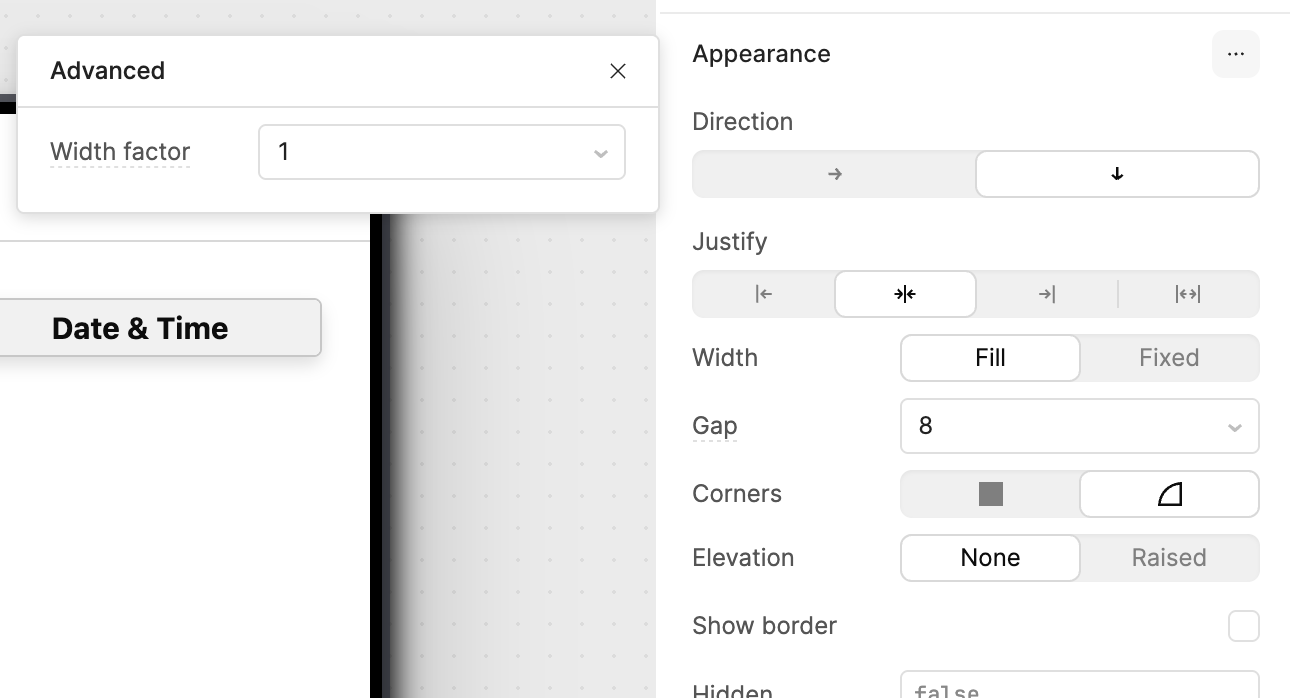This screenshot has width=1290, height=698.
Task: Set Elevation to None
Action: point(990,558)
